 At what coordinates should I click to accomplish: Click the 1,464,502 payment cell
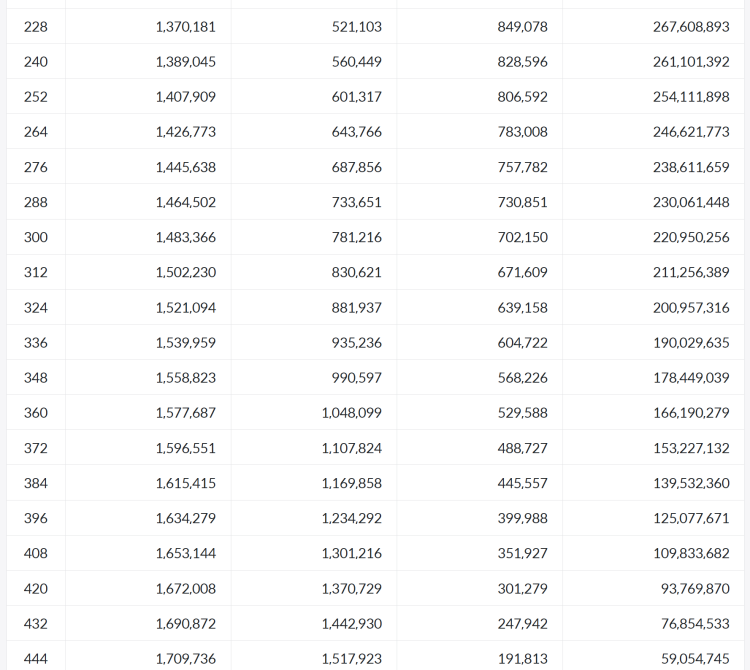(186, 202)
